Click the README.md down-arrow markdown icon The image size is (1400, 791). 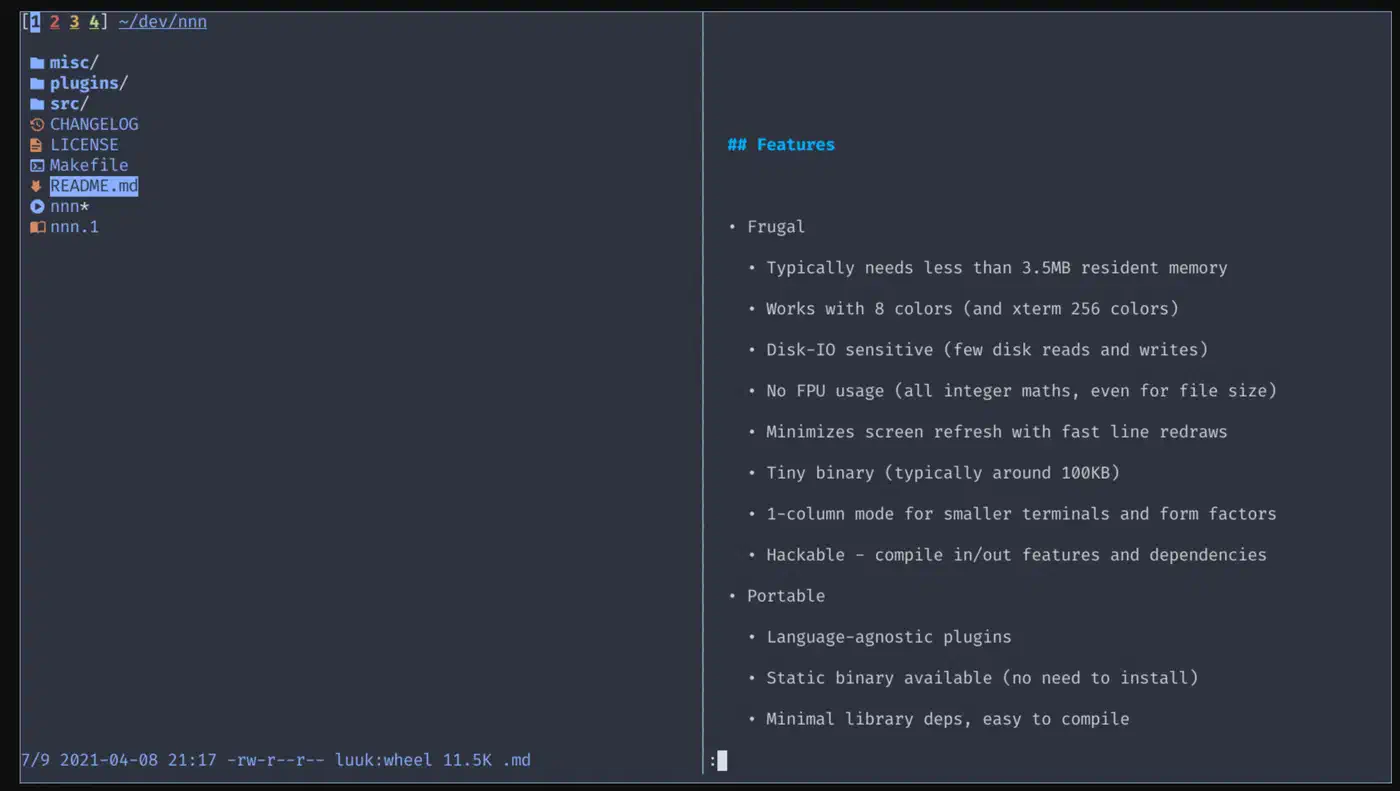[37, 186]
